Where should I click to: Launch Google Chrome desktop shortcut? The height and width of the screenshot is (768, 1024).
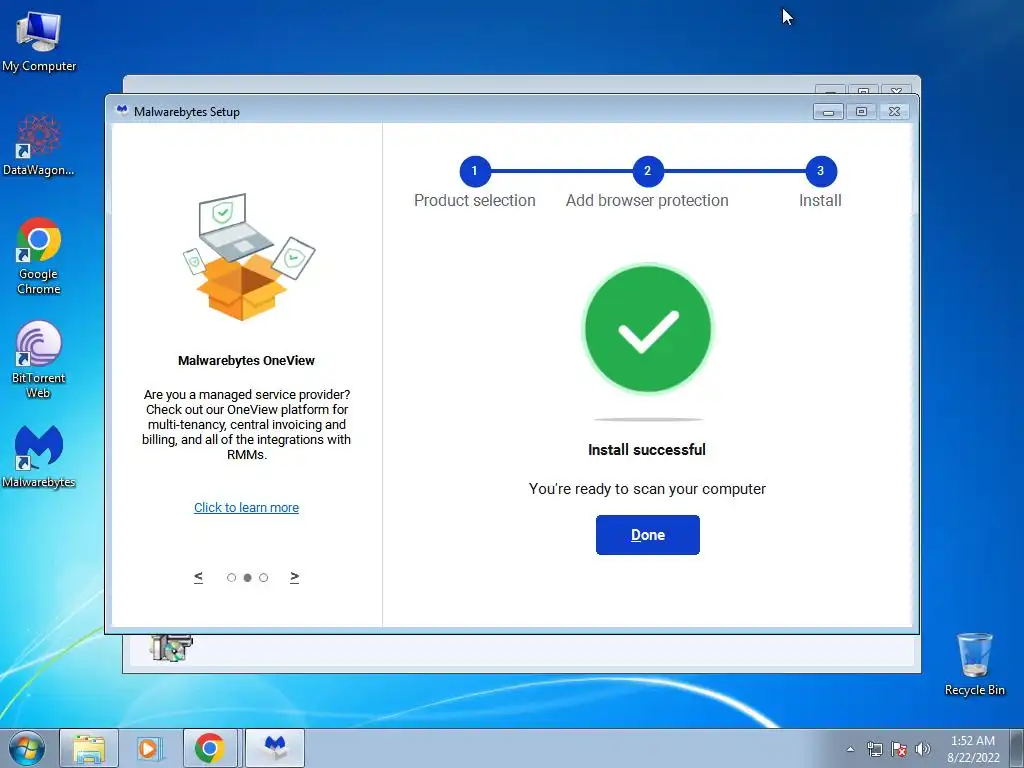[x=39, y=256]
